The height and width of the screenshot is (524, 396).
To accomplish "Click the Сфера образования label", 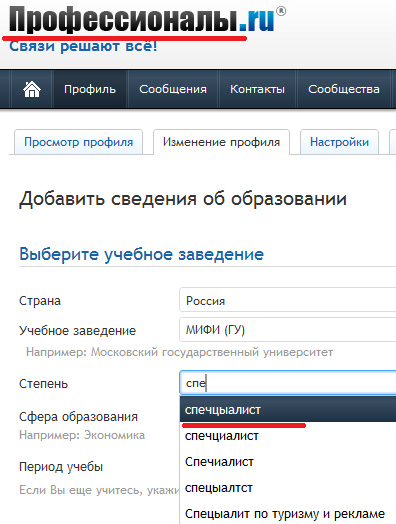I will coord(78,417).
